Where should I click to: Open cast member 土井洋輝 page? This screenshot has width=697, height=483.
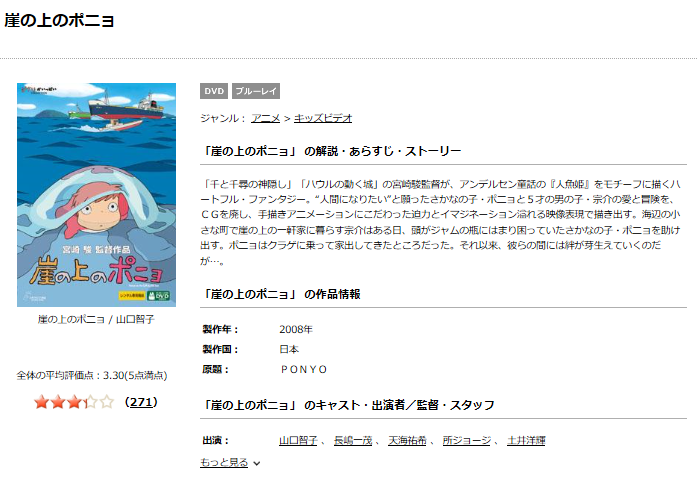pyautogui.click(x=526, y=440)
